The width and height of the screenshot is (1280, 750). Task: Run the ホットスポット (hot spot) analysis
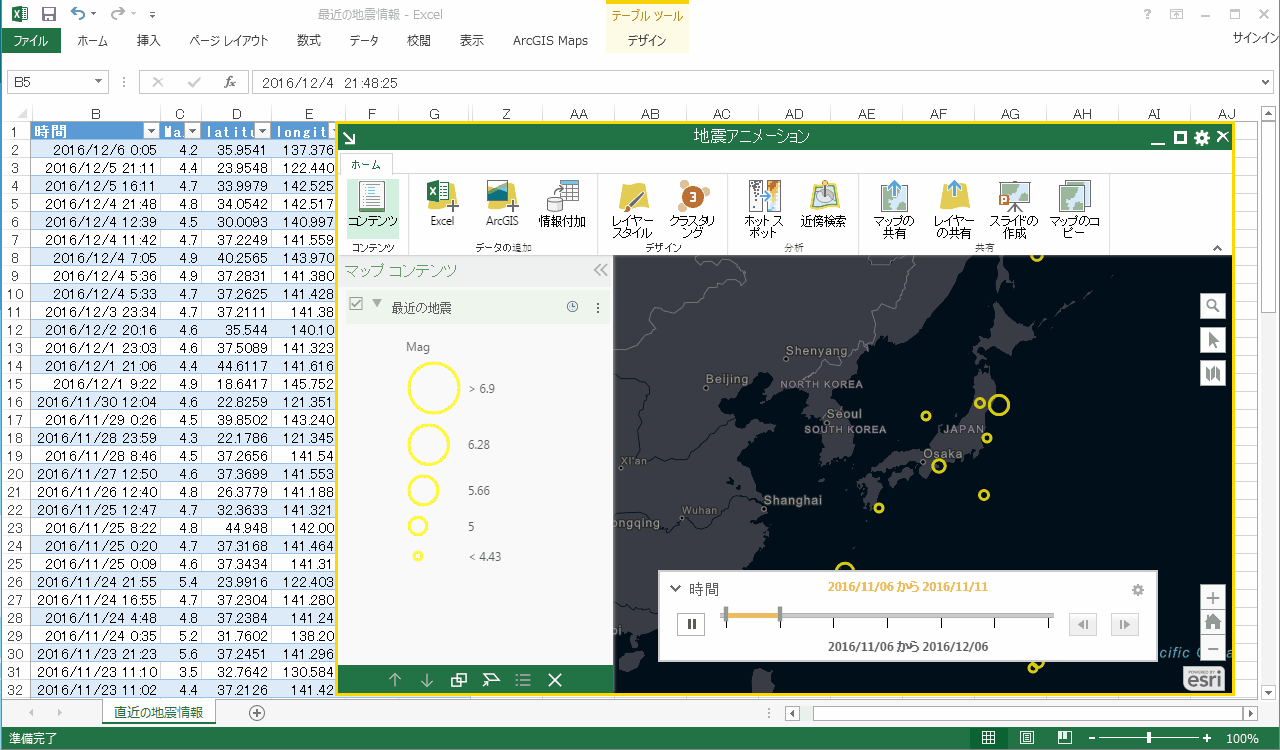pos(763,211)
